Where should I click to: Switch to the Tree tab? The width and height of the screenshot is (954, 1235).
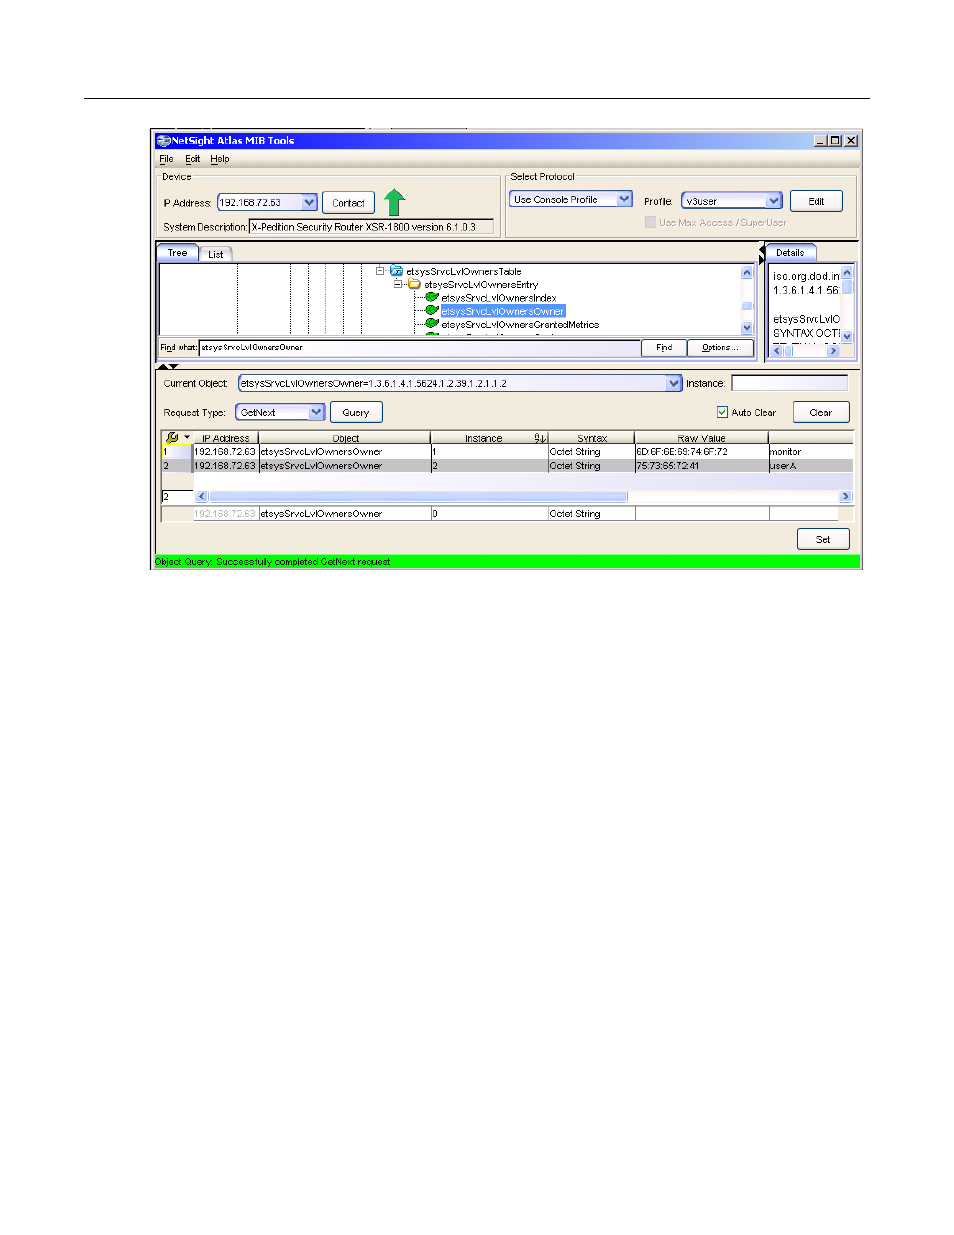[x=177, y=253]
